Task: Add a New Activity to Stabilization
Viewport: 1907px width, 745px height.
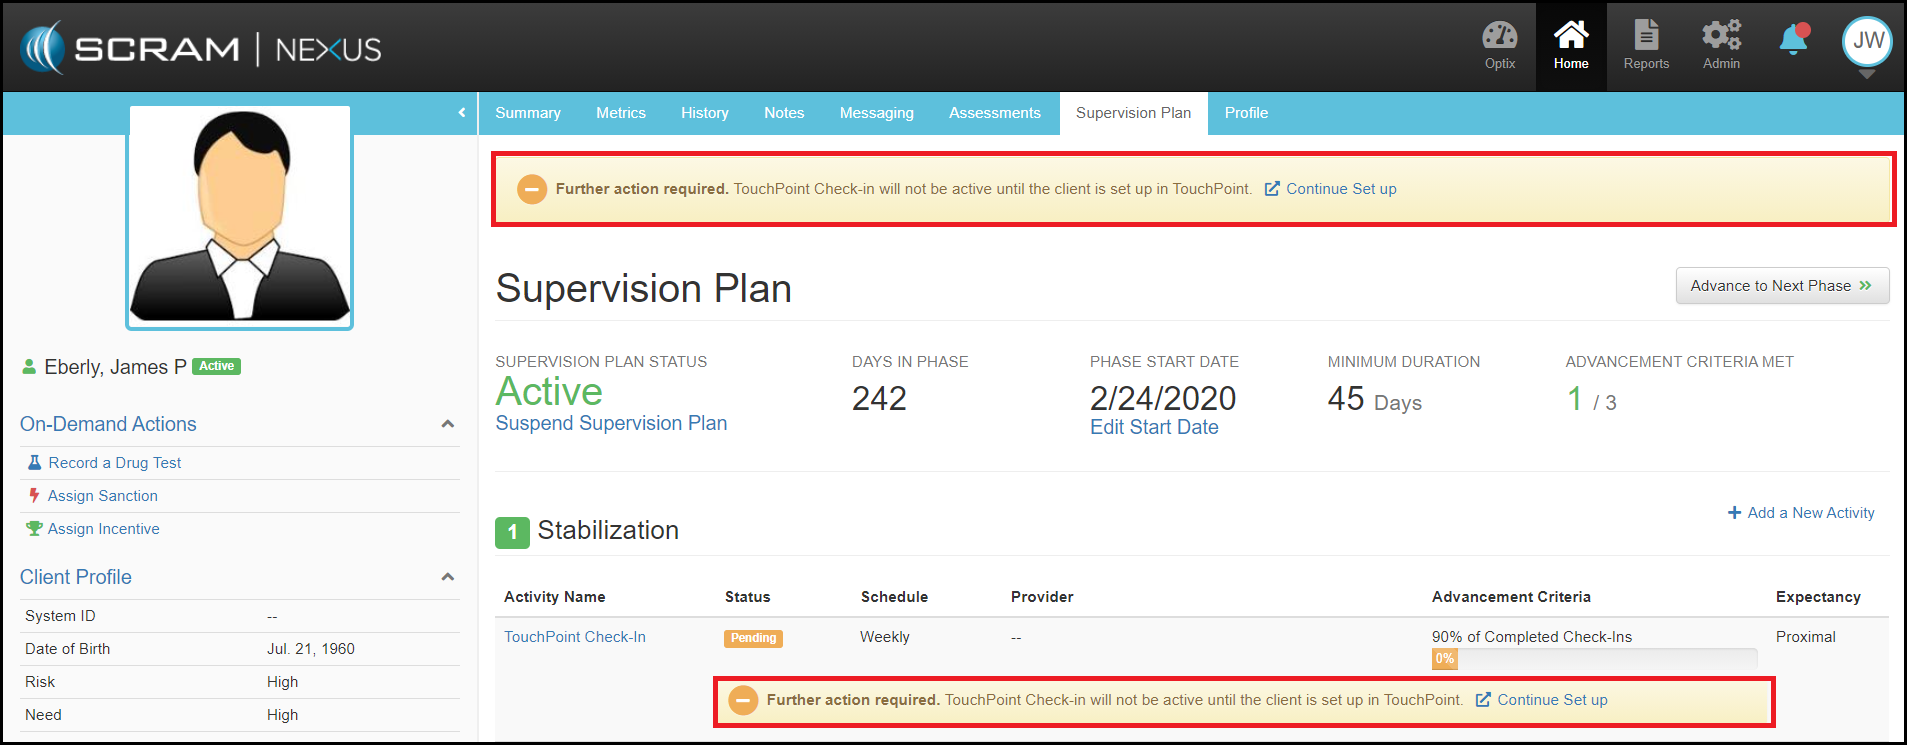Action: click(1801, 513)
